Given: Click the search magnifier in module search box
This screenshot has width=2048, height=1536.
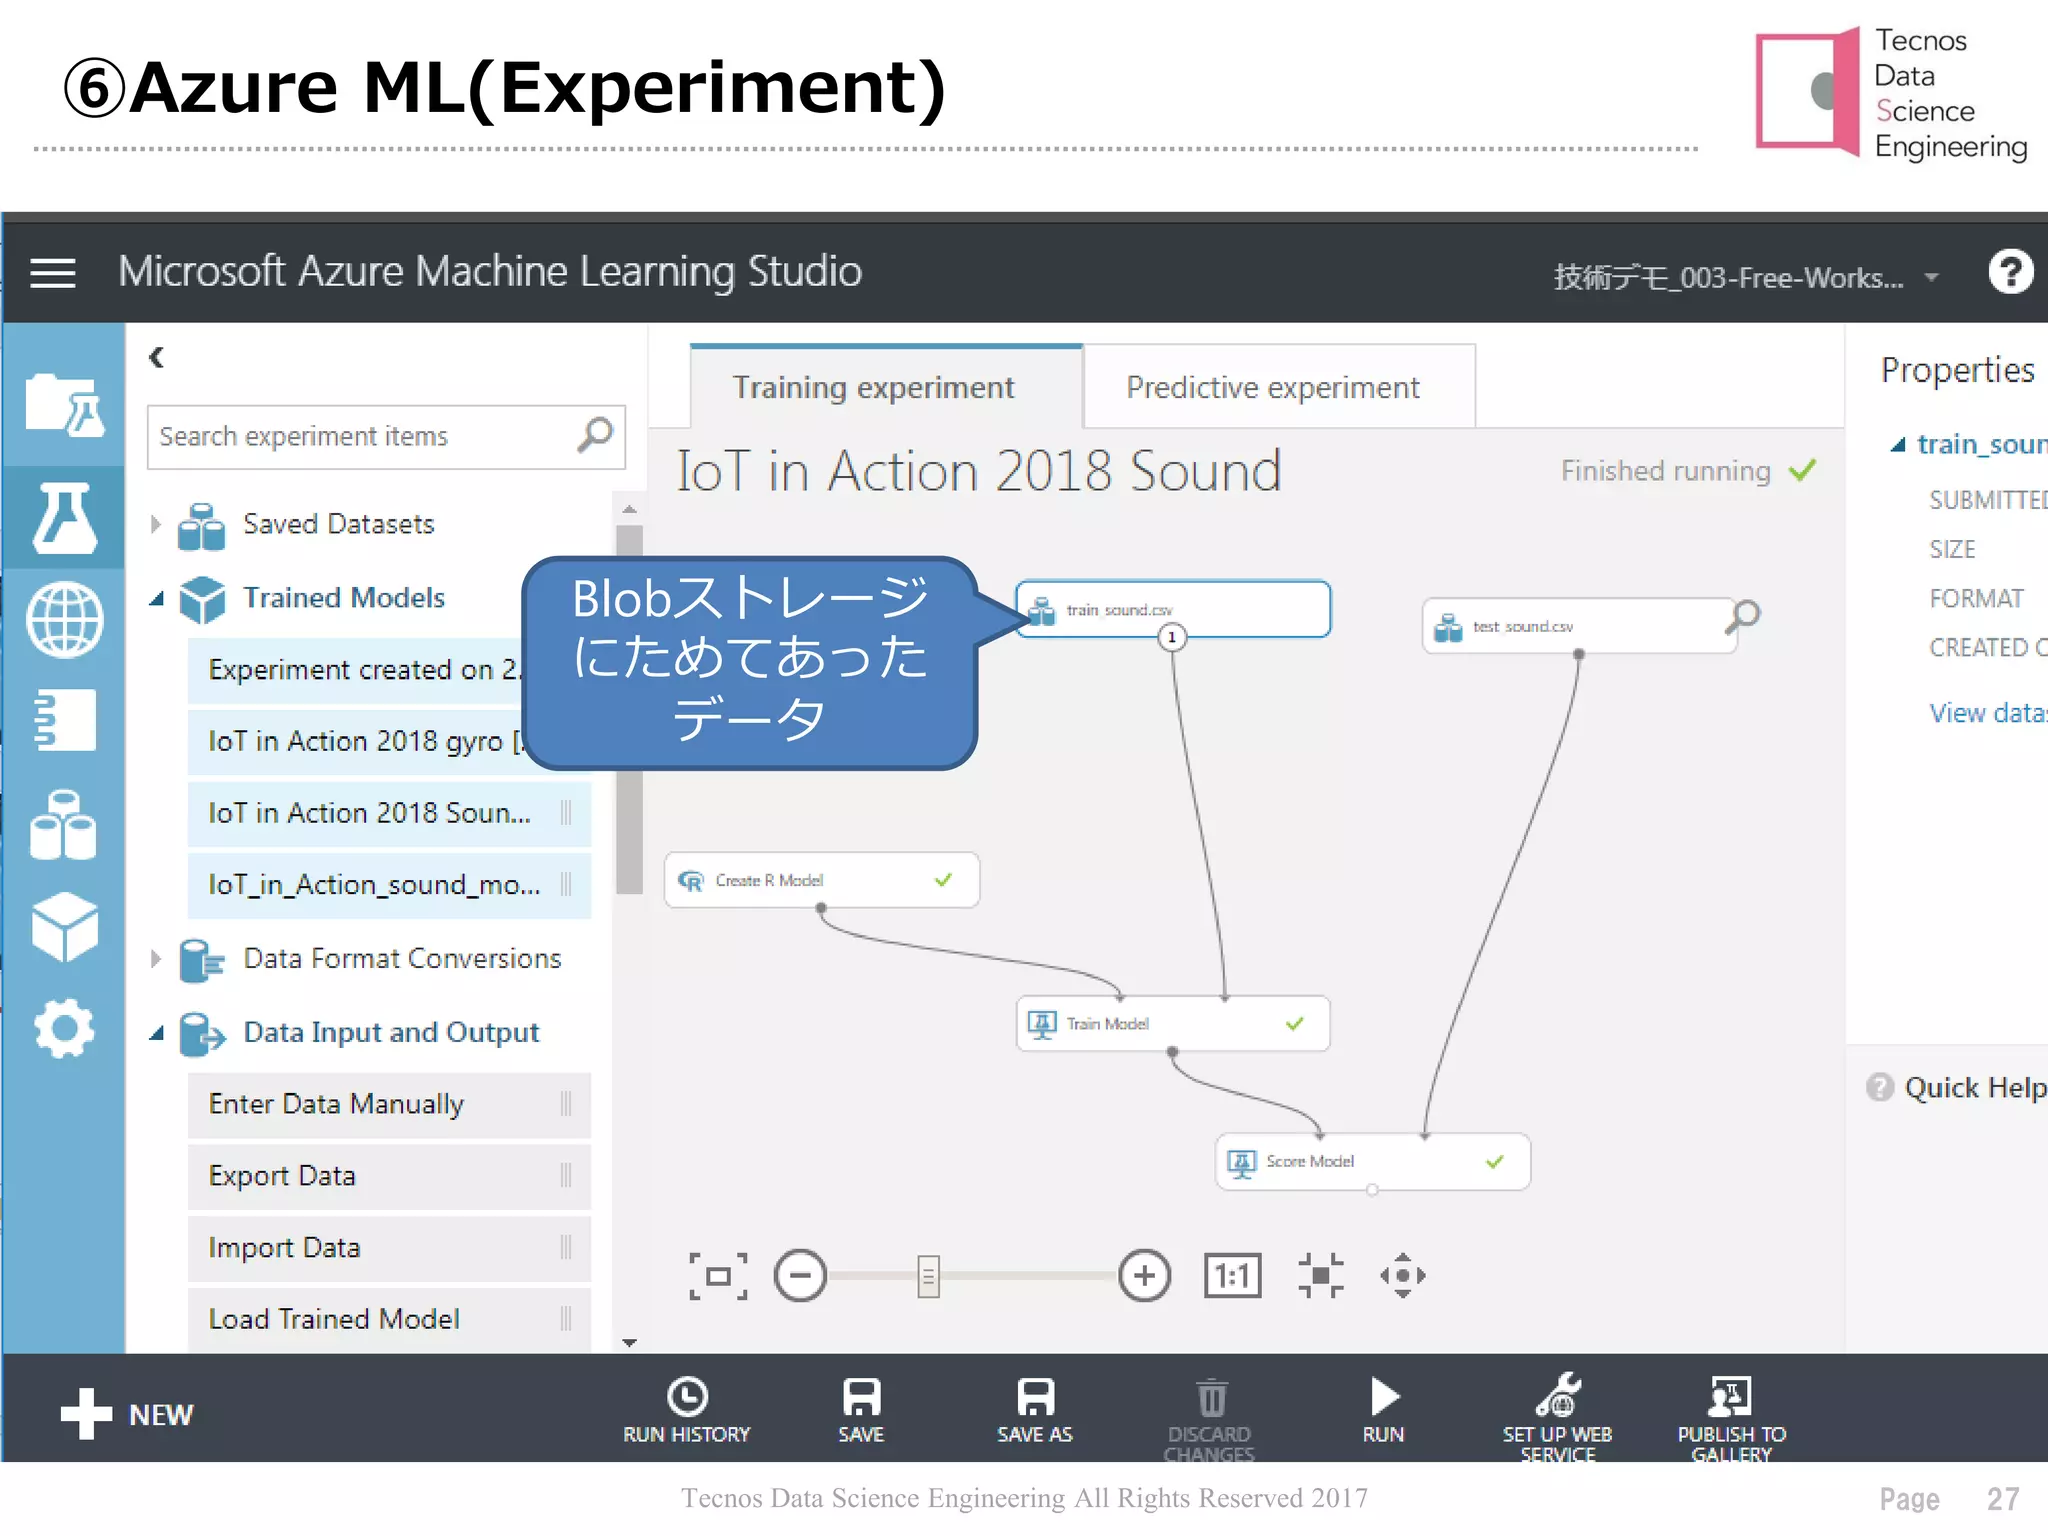Looking at the screenshot, I should tap(595, 436).
